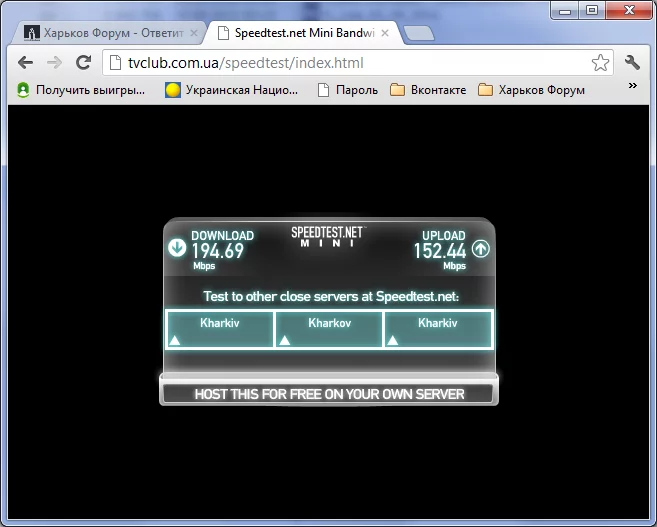Click the browser forward arrow
Viewport: 657px width, 527px height.
click(54, 63)
